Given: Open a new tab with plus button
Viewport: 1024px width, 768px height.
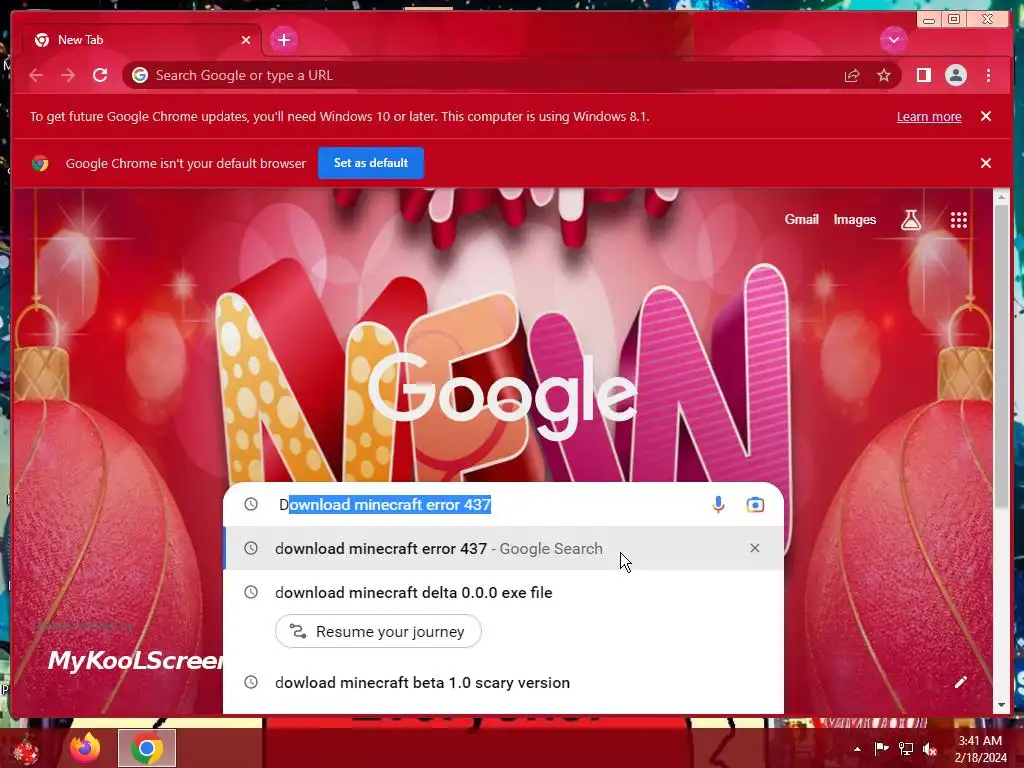Looking at the screenshot, I should 283,40.
